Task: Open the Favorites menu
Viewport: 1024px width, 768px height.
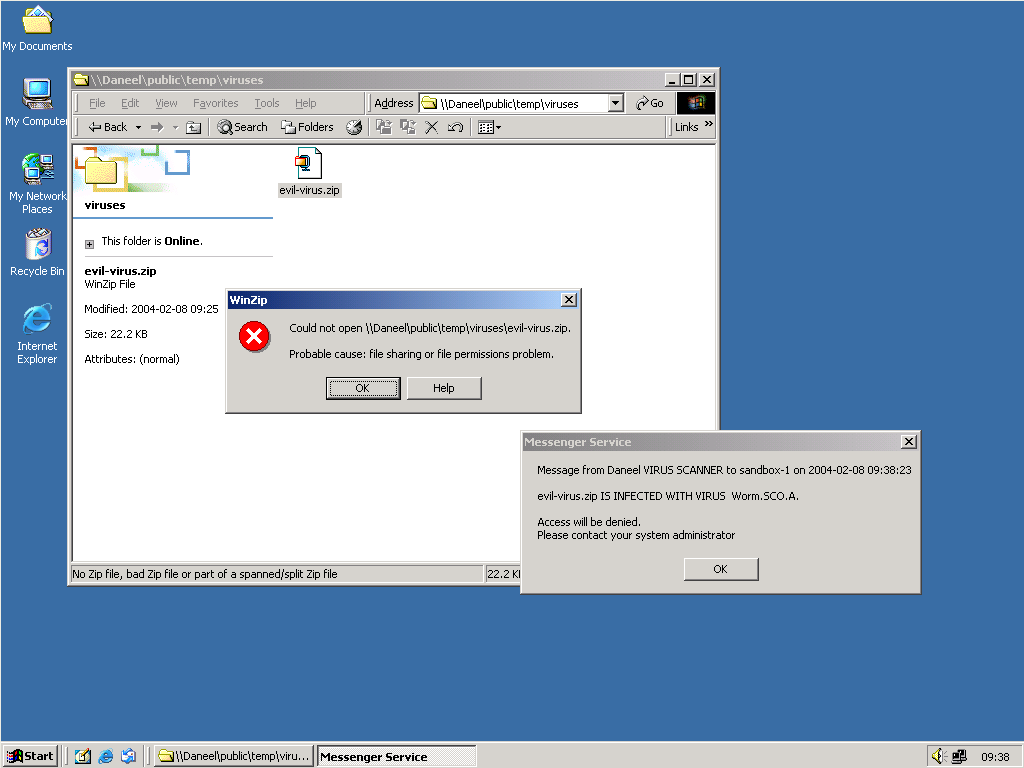Action: (x=216, y=103)
